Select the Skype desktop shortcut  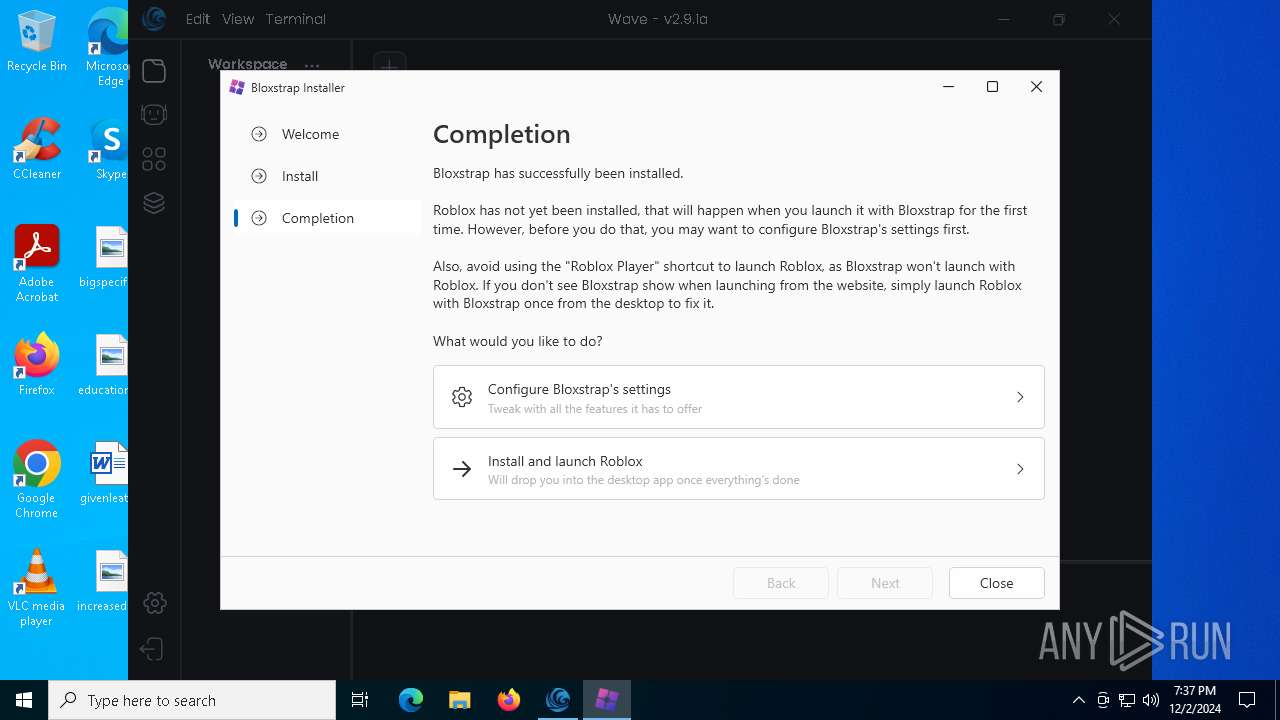click(110, 149)
